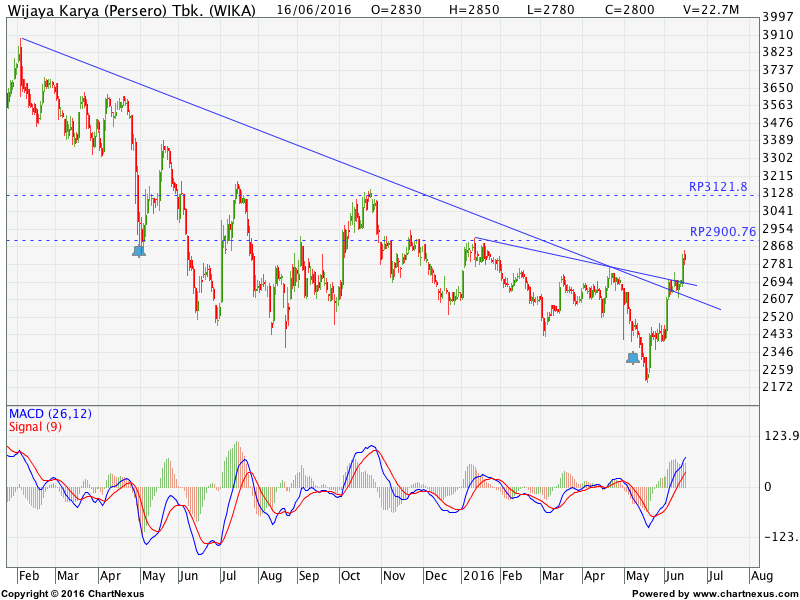Click the Signal (9) indicator label

[35, 427]
